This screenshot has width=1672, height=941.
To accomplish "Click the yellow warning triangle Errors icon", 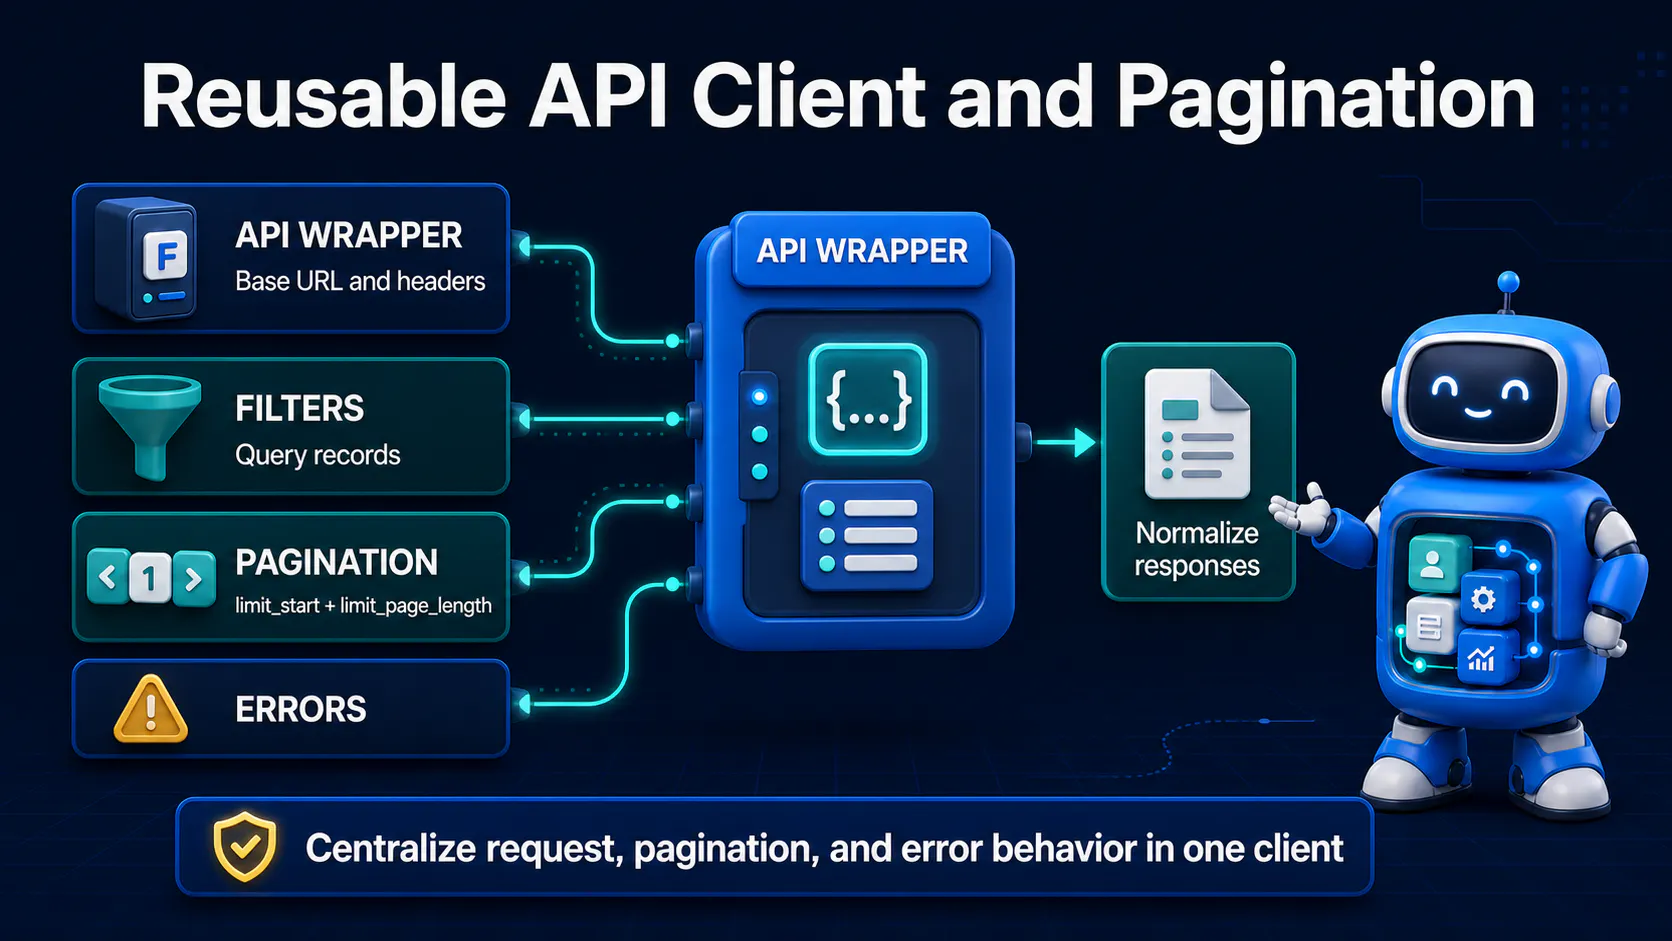I will coord(151,709).
